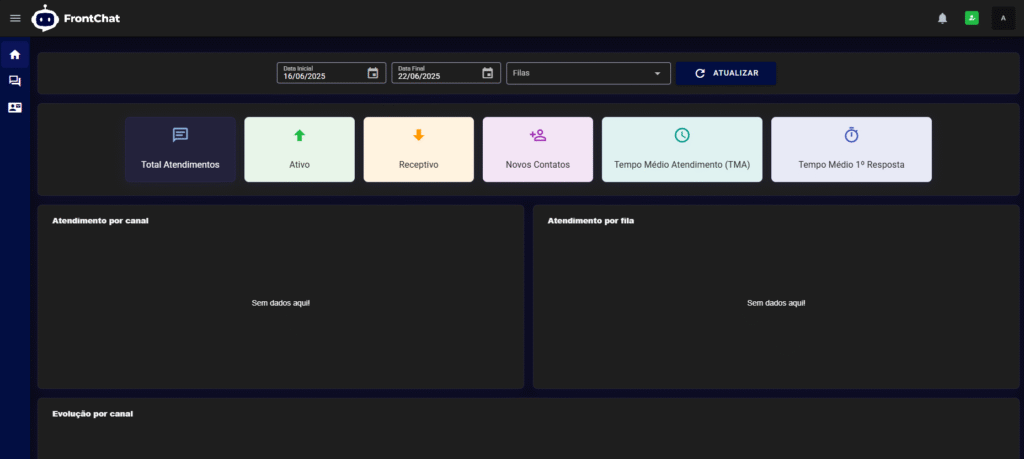The height and width of the screenshot is (459, 1024).
Task: Click Tempo Médio Atendimento (TMA) card
Action: (x=681, y=150)
